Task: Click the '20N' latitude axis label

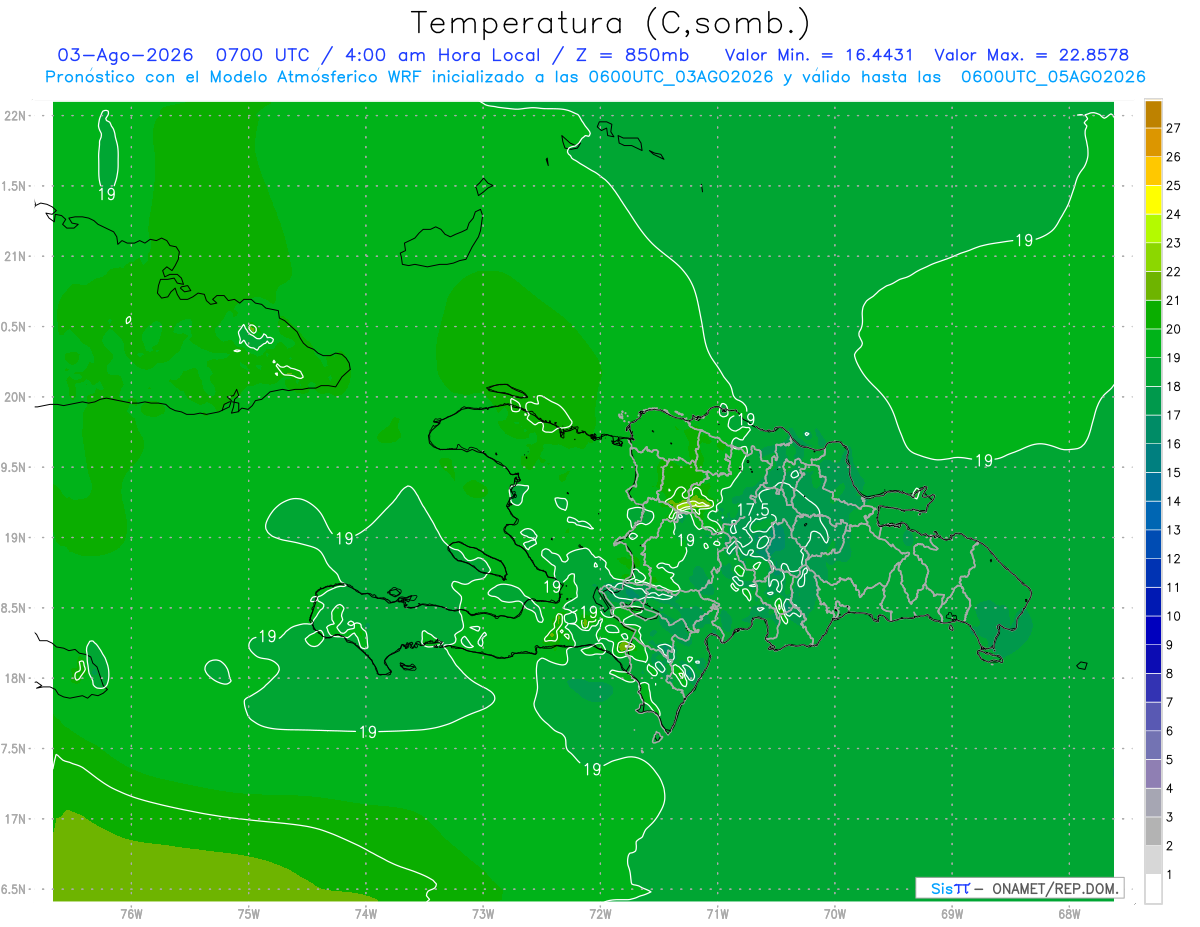Action: (x=16, y=397)
